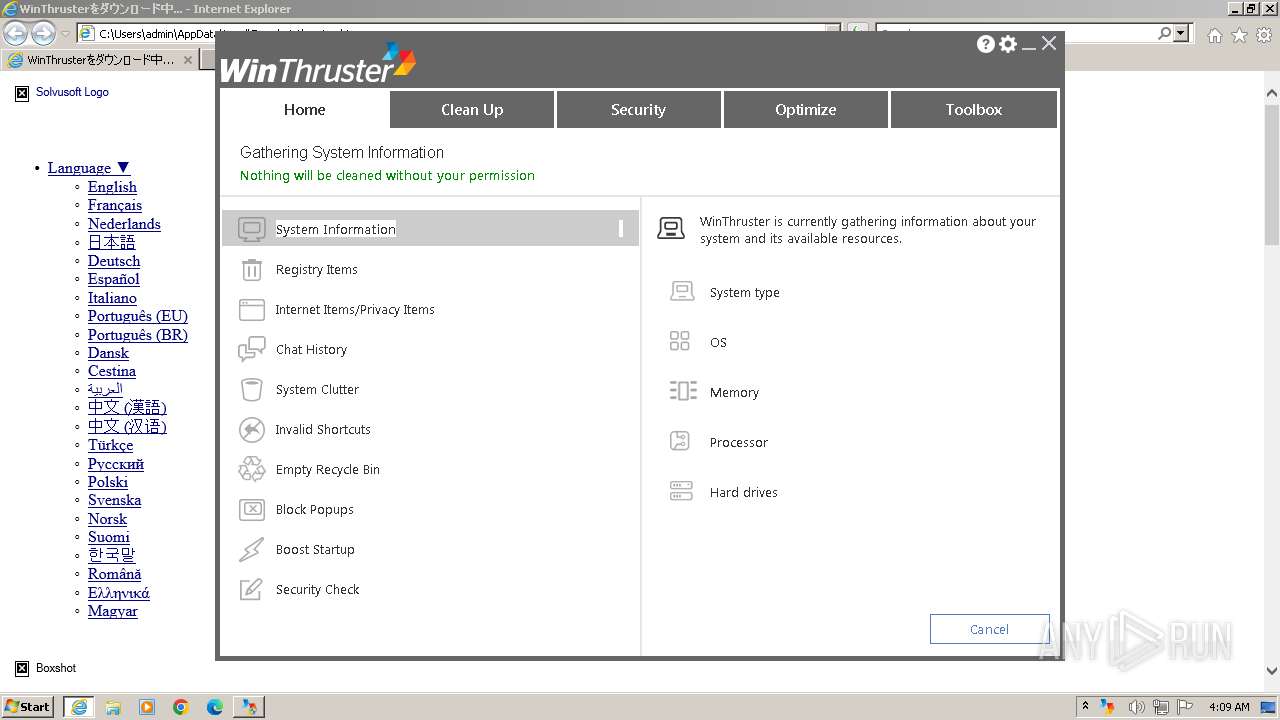
Task: Click the Processor icon
Action: 680,442
